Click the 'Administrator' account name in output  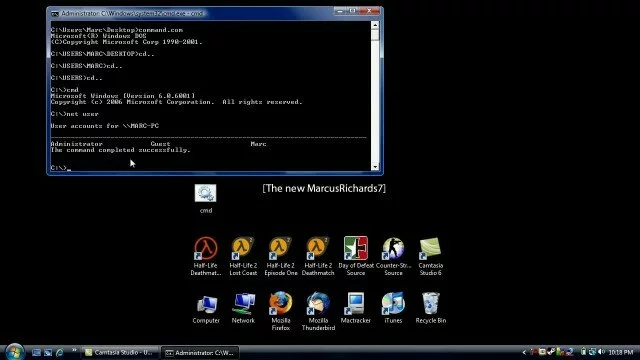pos(76,144)
